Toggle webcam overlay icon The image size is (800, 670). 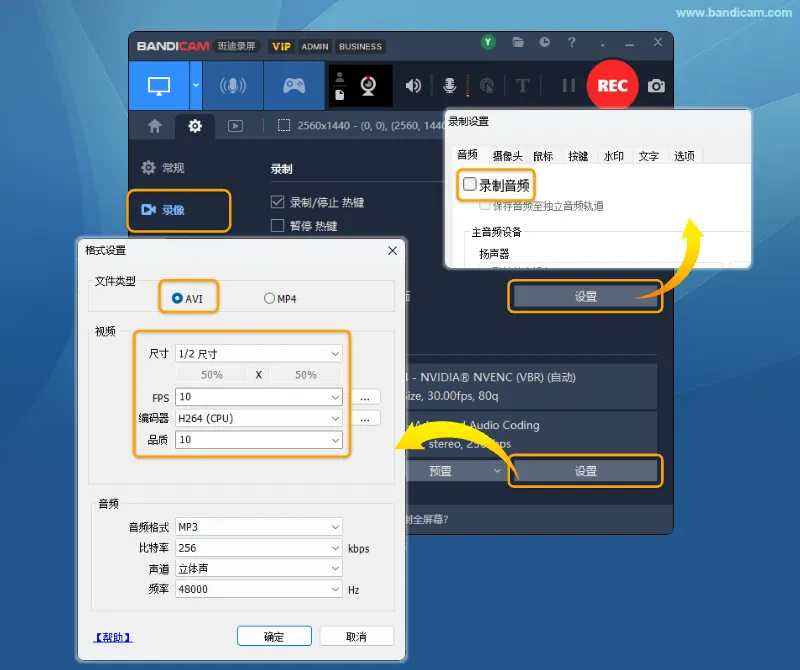(368, 86)
